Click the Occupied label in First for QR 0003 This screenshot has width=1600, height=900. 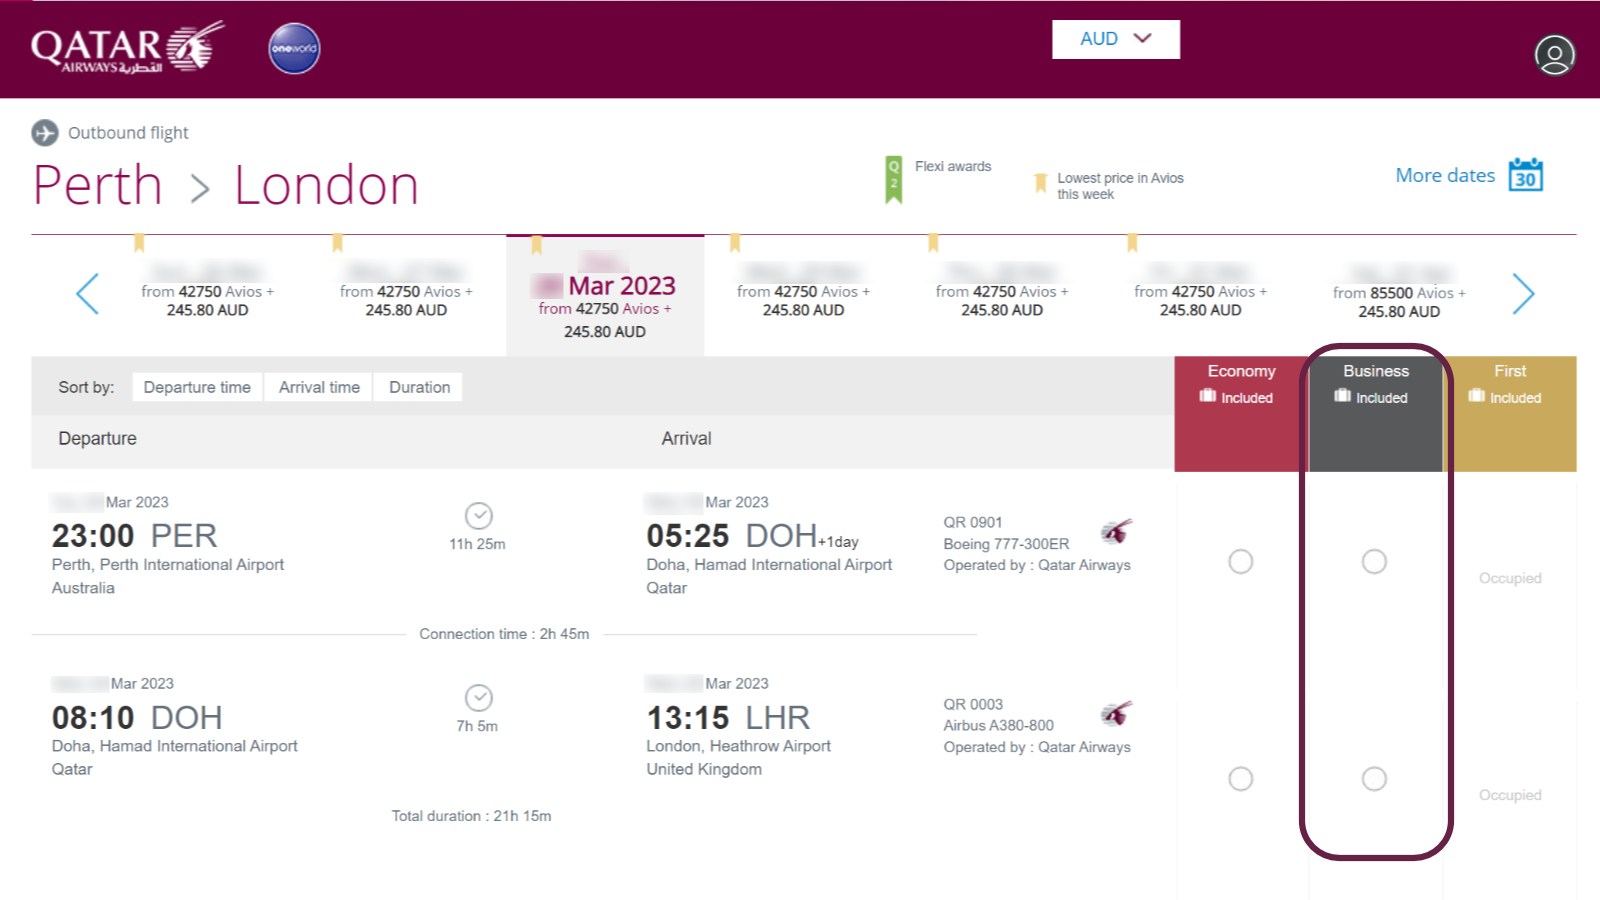tap(1510, 795)
